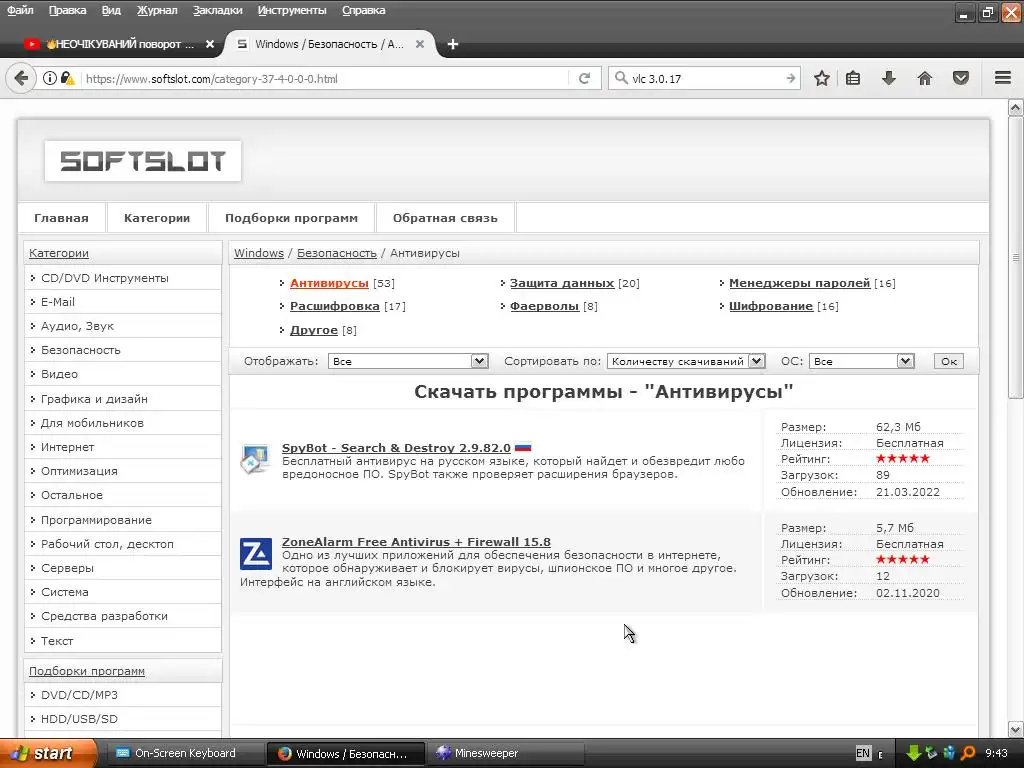This screenshot has height=768, width=1024.
Task: Switch to Minesweeper in taskbar
Action: [x=504, y=754]
